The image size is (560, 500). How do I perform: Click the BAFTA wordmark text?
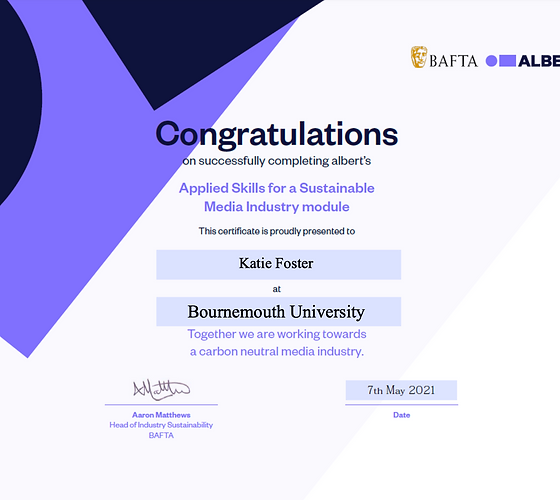tap(453, 61)
